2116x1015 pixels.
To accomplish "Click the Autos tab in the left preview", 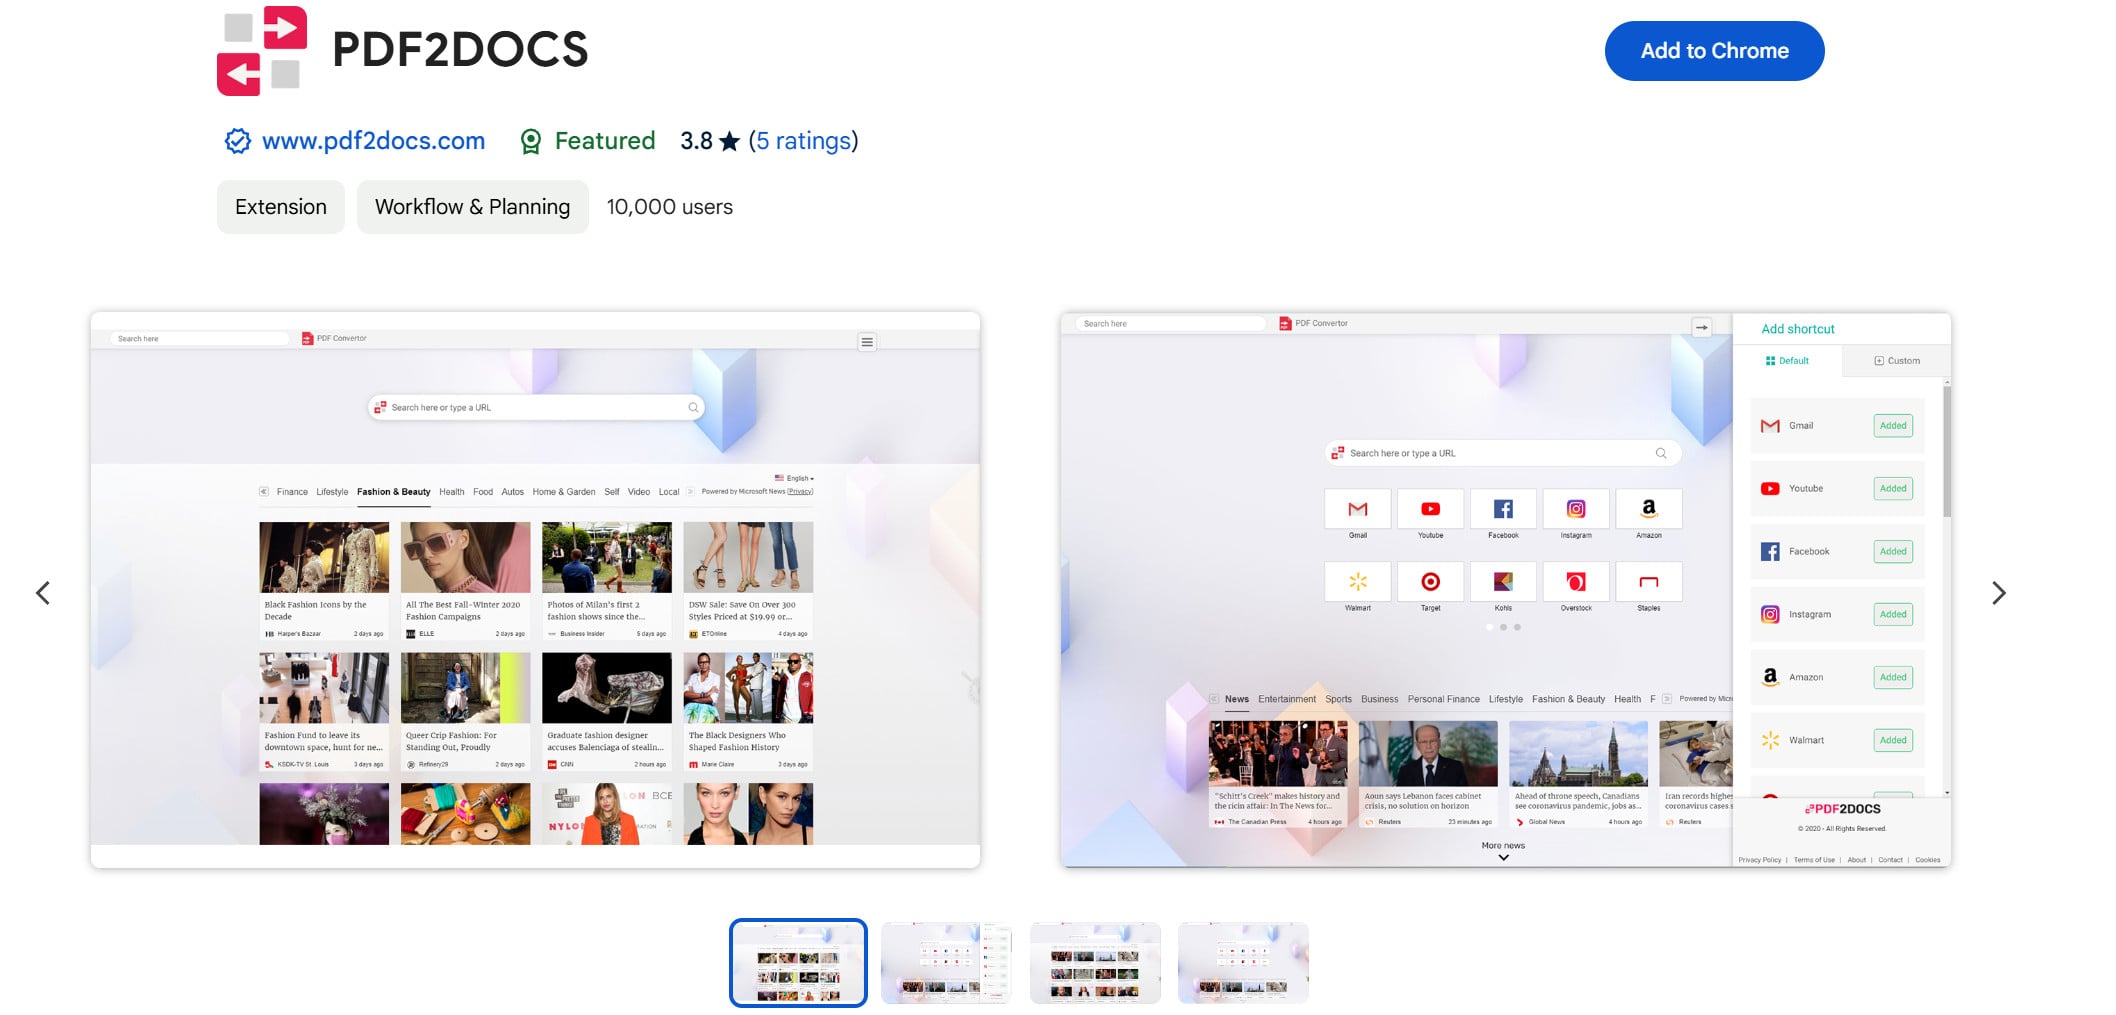I will point(513,492).
